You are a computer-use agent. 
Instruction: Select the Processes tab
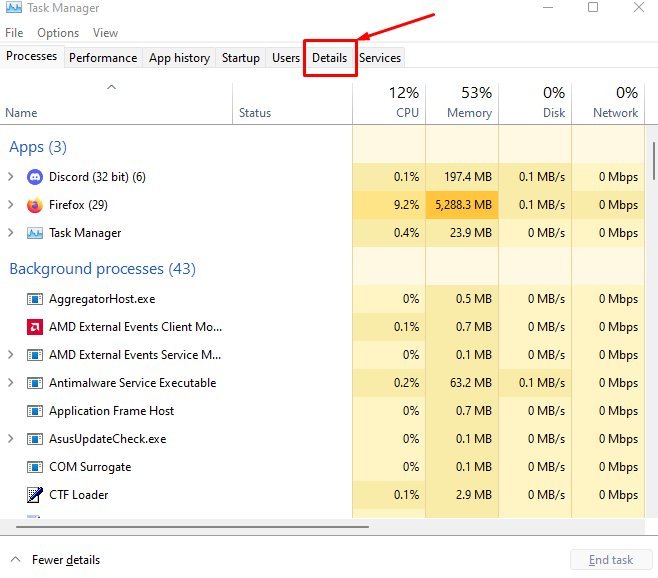pos(31,56)
